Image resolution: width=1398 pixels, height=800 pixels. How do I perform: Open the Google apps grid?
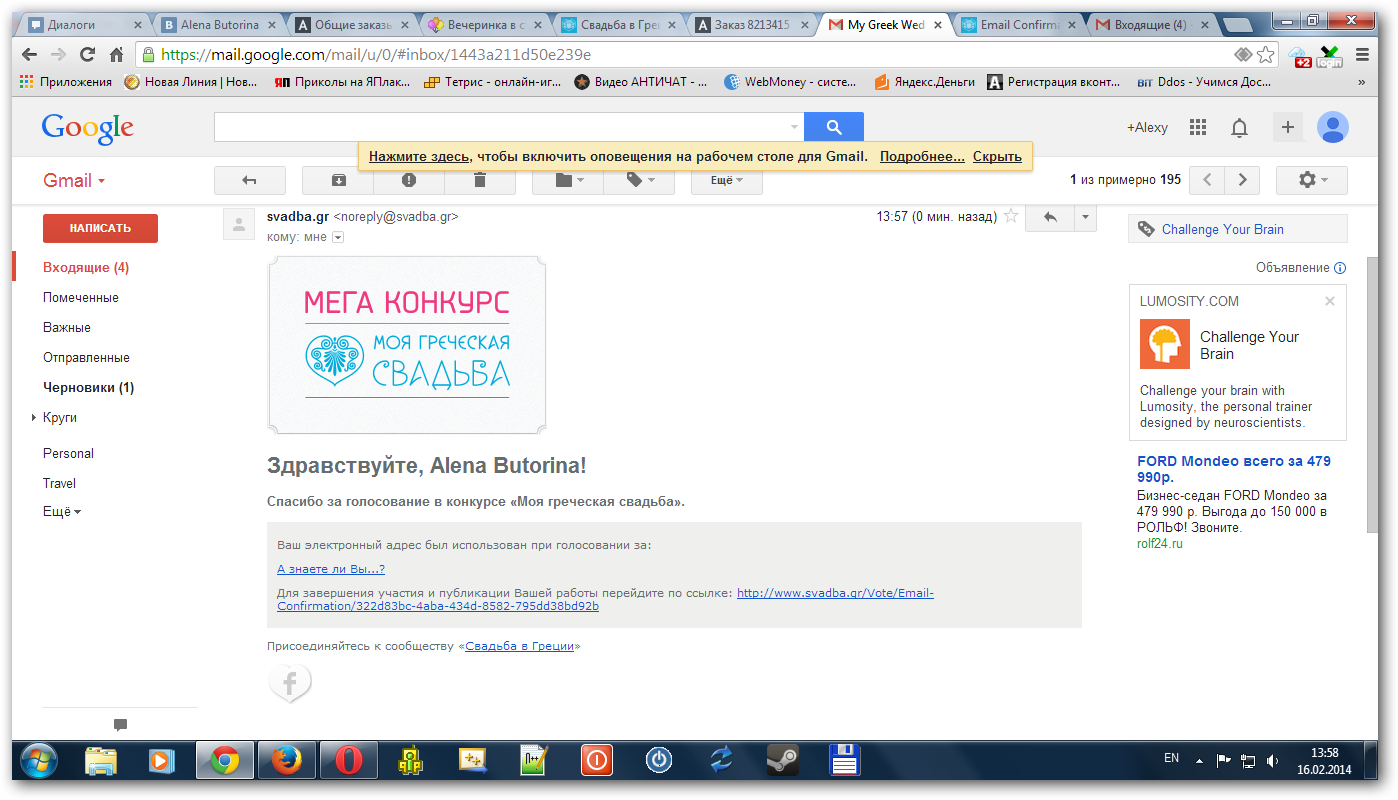point(1198,127)
